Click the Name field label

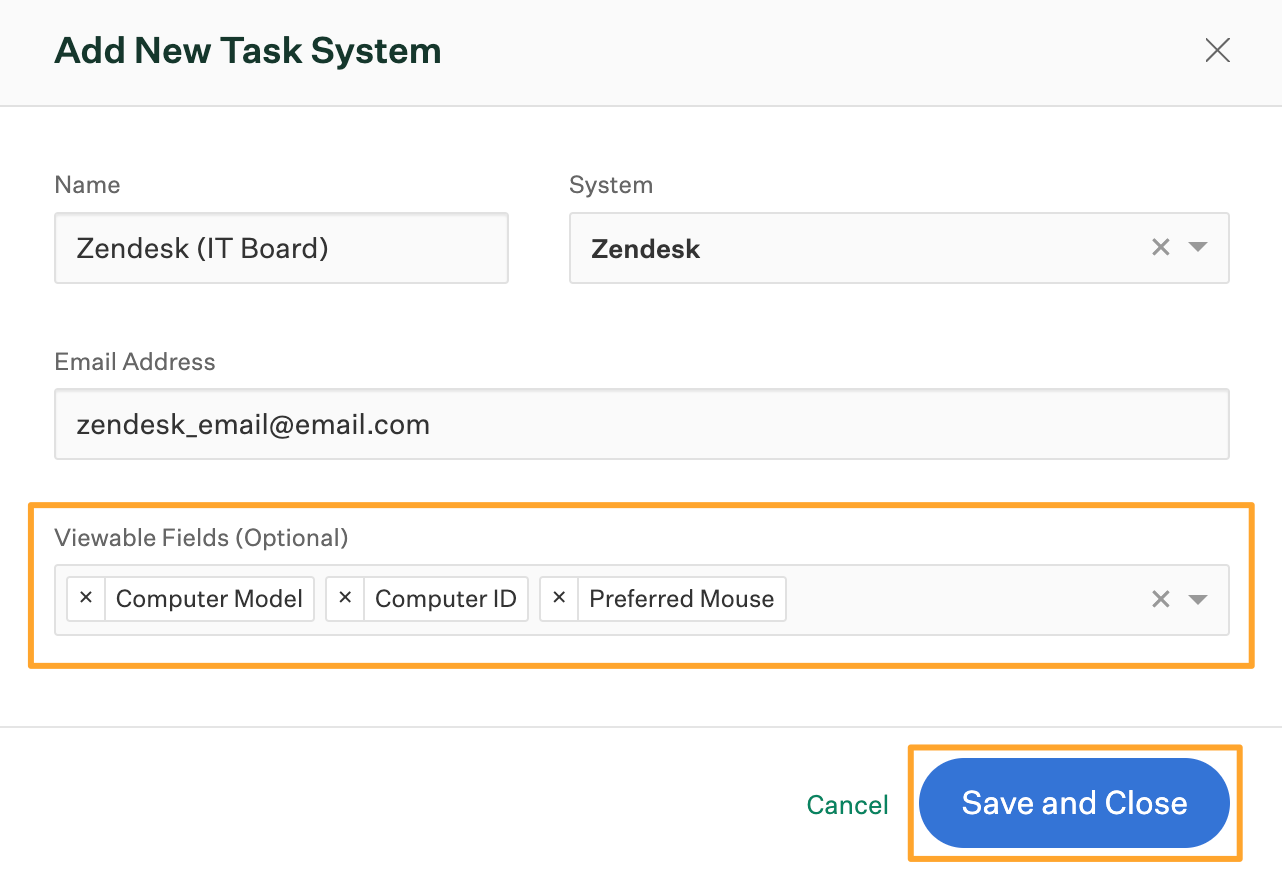tap(87, 185)
